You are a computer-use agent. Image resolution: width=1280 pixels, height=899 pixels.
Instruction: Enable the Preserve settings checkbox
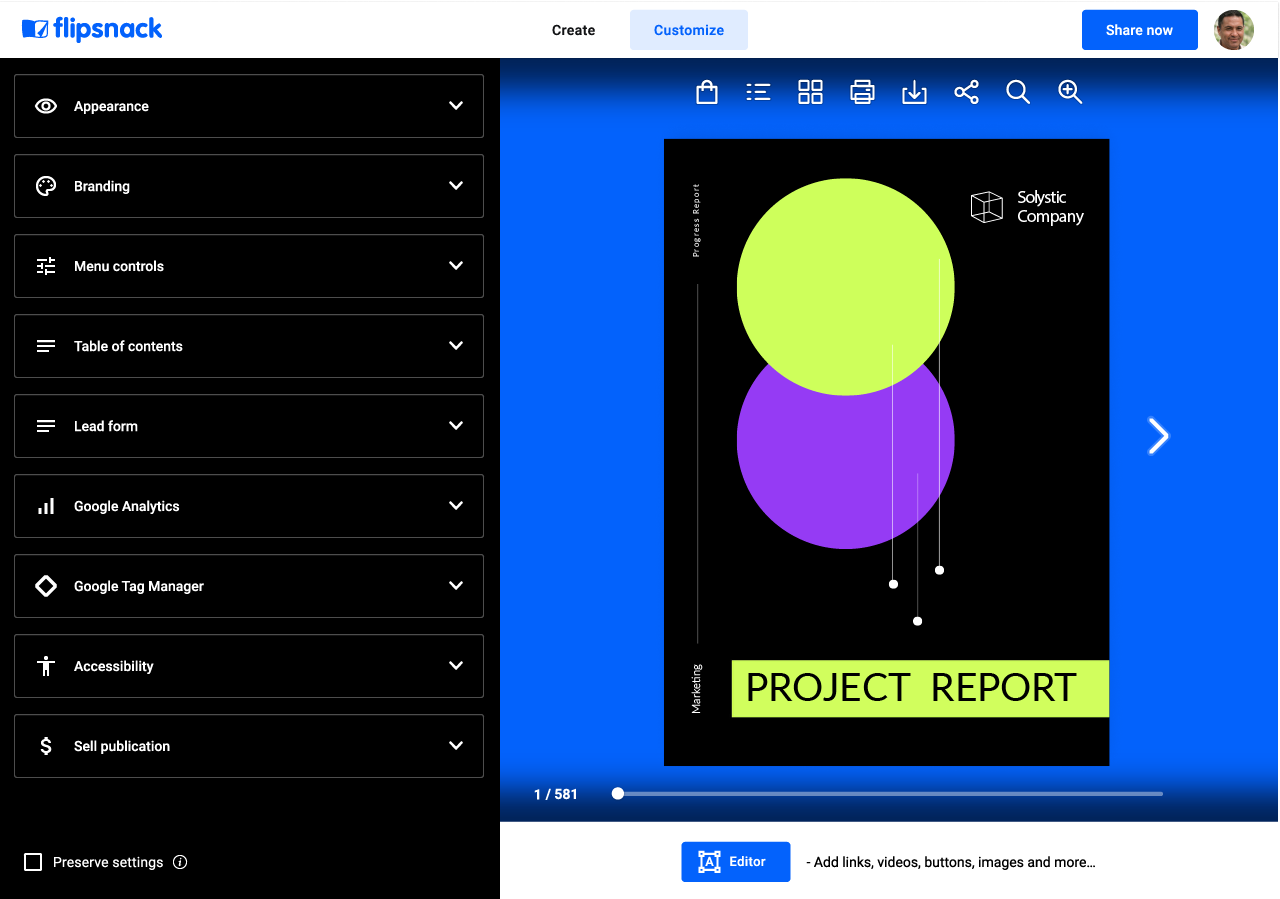coord(33,862)
